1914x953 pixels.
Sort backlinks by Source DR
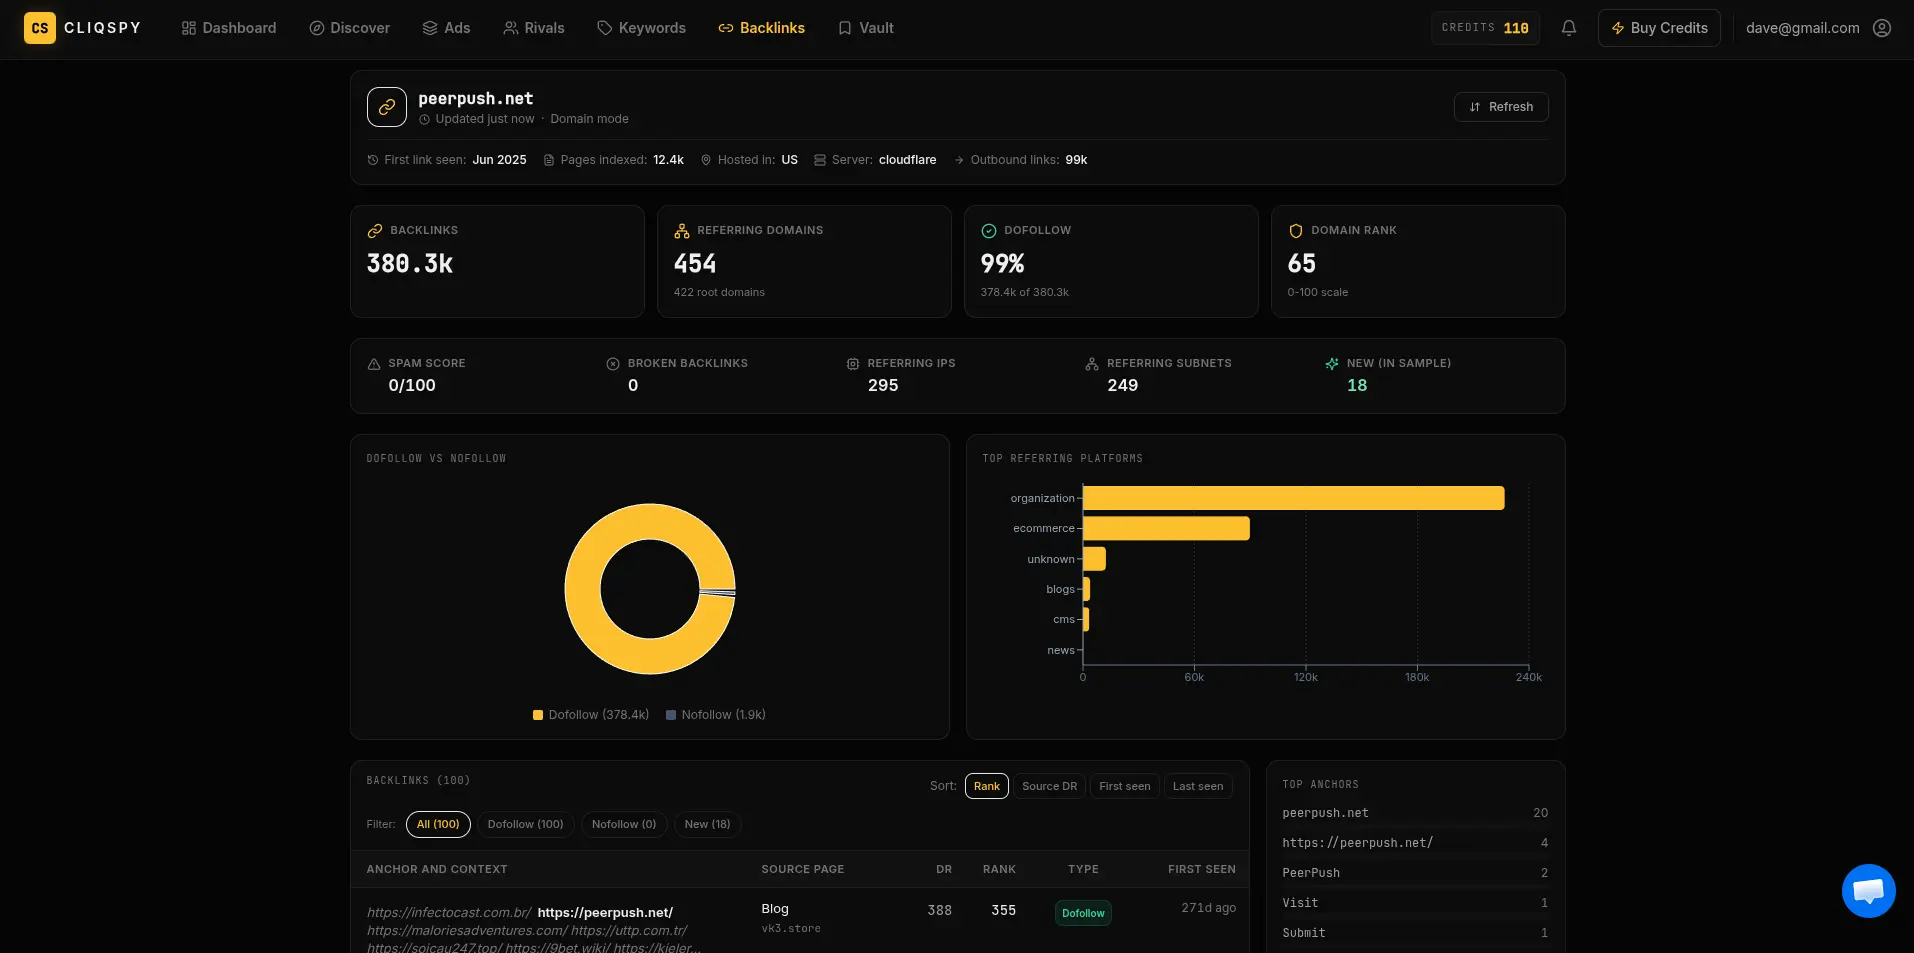pos(1049,786)
